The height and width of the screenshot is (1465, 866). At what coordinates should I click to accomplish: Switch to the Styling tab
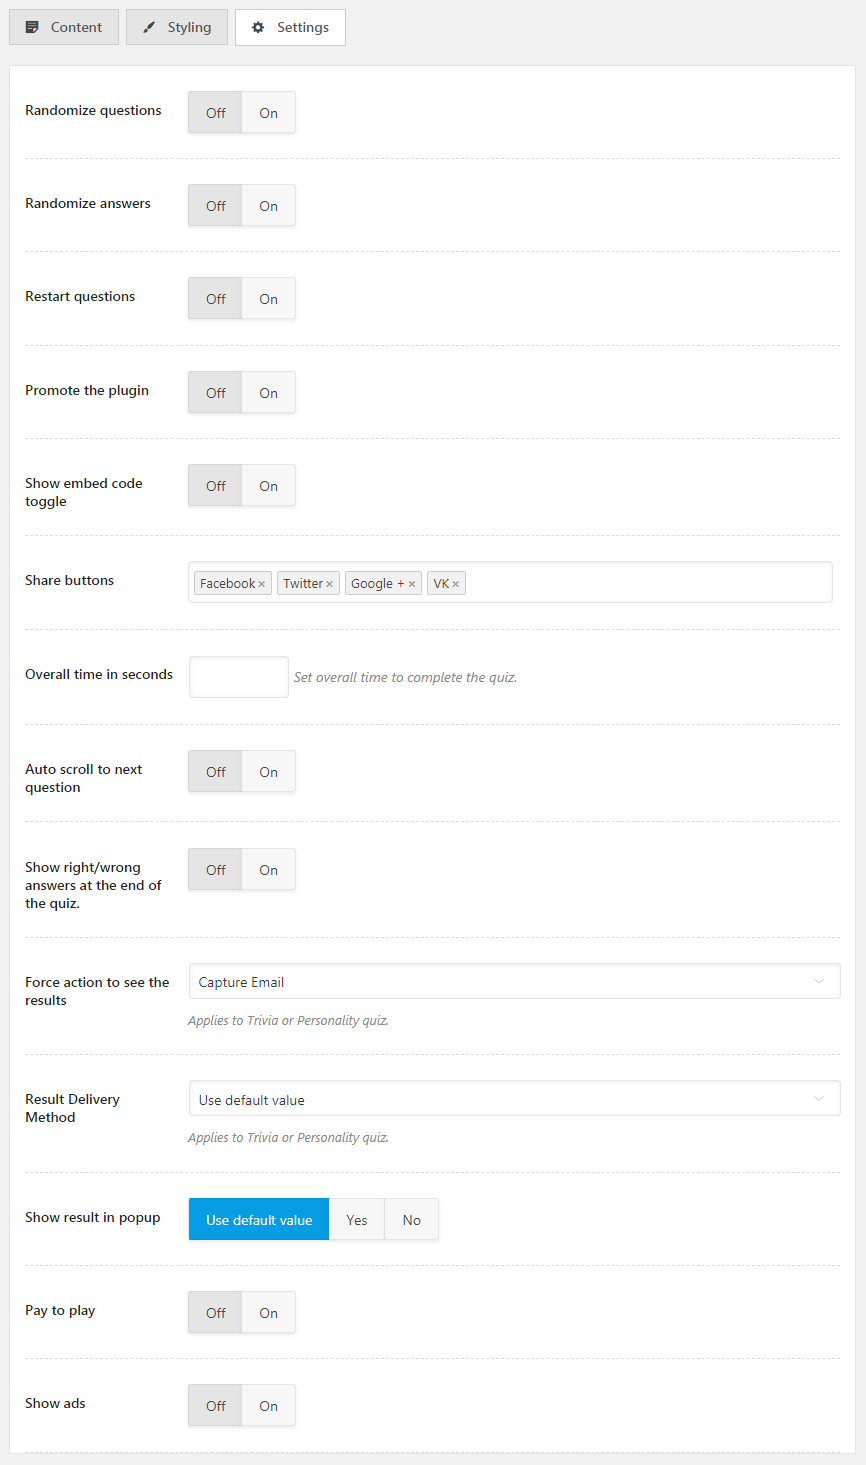pos(176,27)
